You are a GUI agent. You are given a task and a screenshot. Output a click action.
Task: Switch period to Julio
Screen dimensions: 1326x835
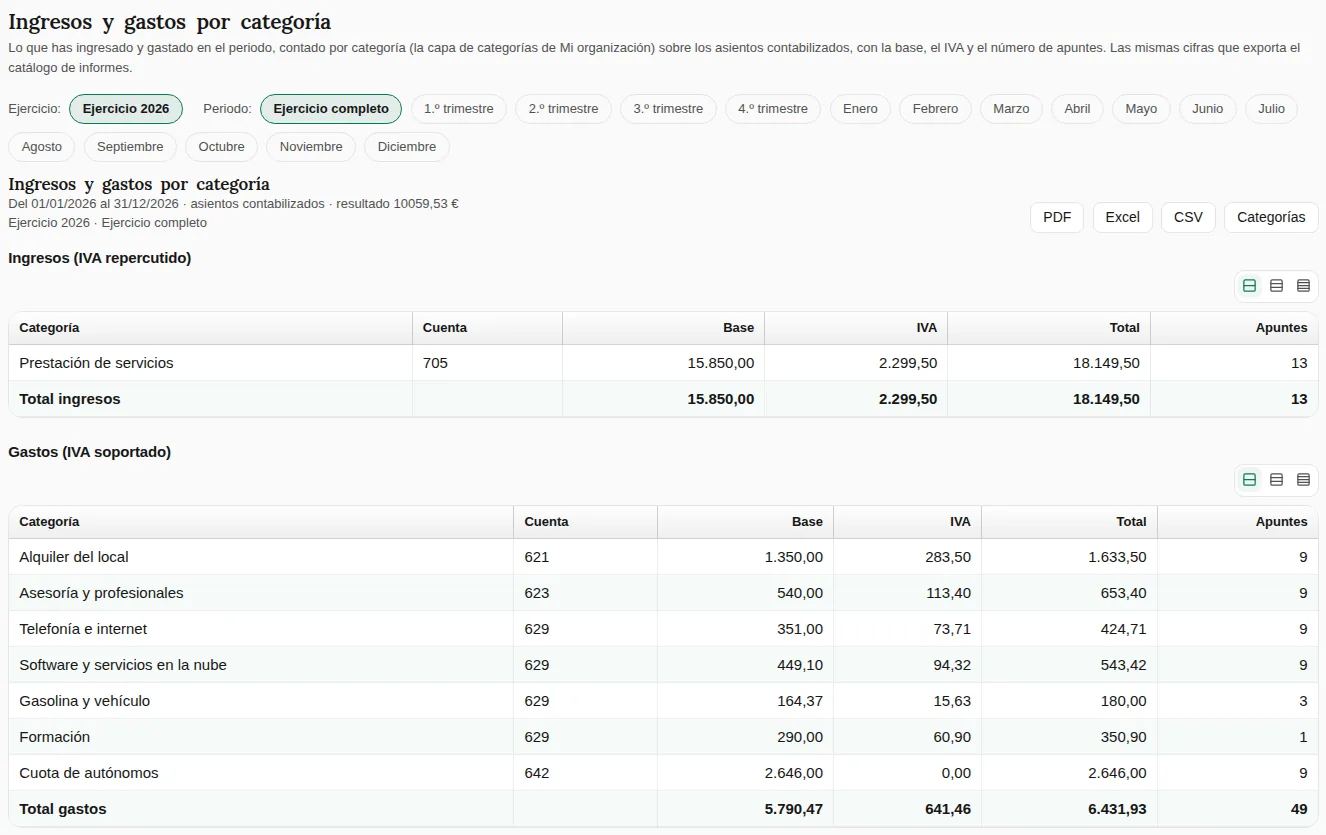[1271, 109]
